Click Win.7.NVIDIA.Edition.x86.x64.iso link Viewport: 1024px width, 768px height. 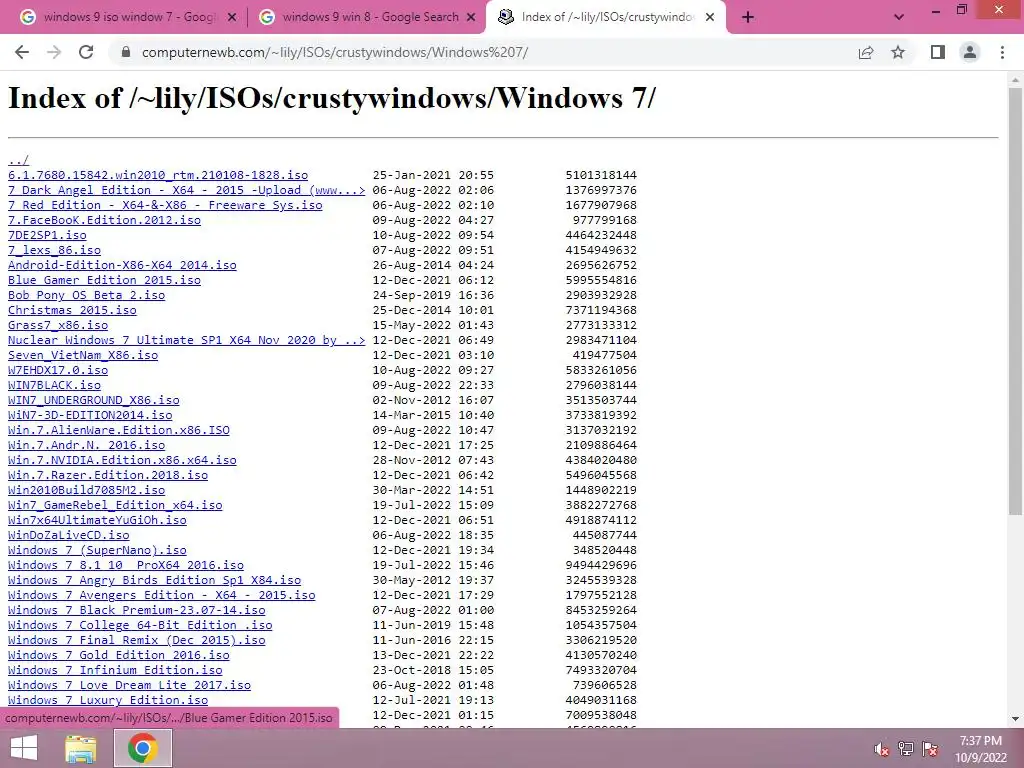coord(122,460)
